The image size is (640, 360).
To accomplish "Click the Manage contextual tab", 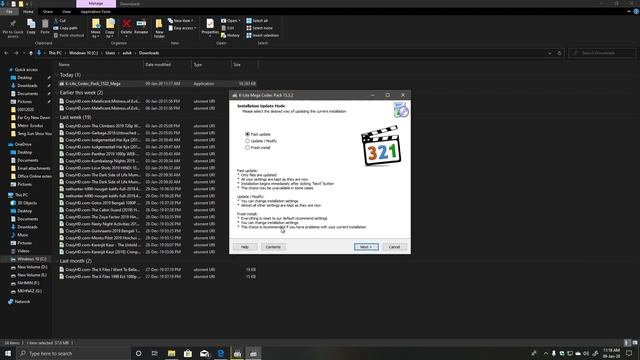I will [x=96, y=4].
